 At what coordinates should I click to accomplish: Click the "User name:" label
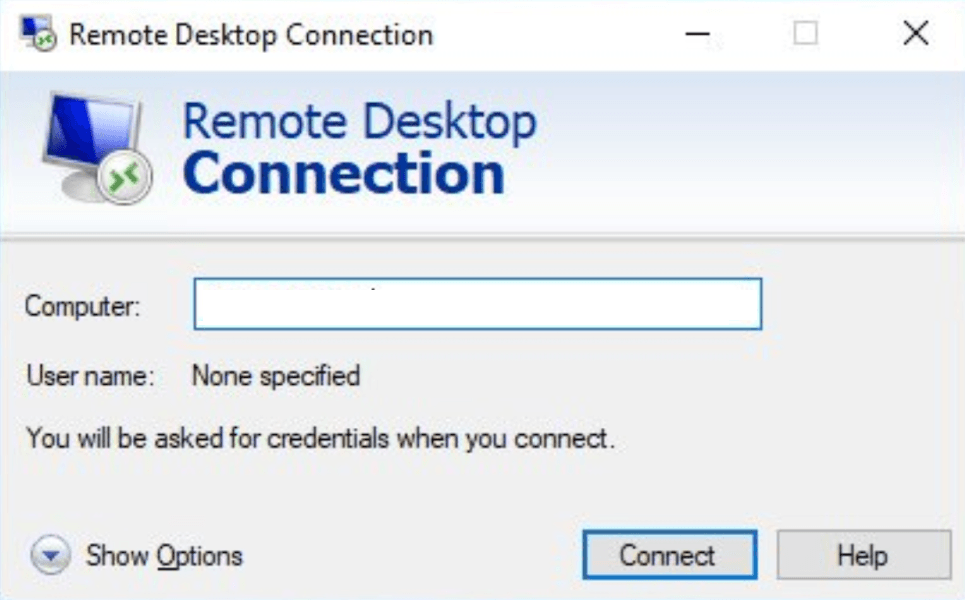[90, 377]
